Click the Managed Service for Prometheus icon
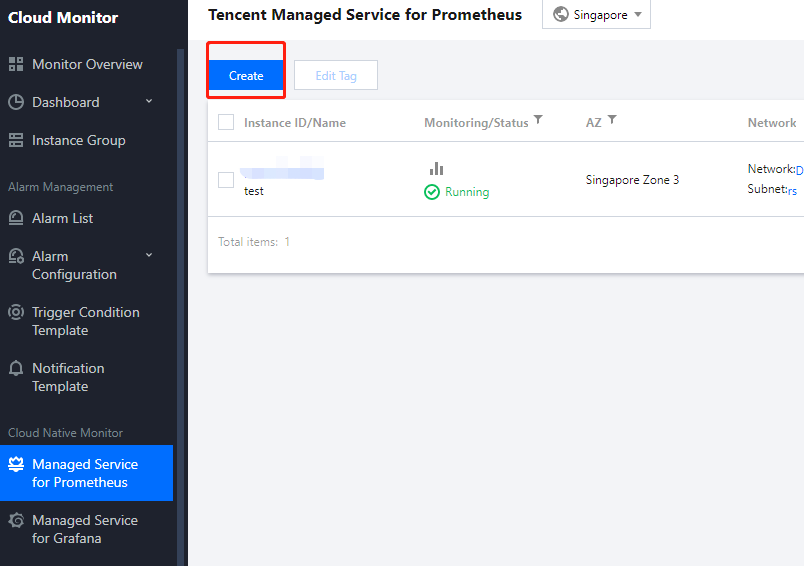The image size is (804, 566). point(16,464)
